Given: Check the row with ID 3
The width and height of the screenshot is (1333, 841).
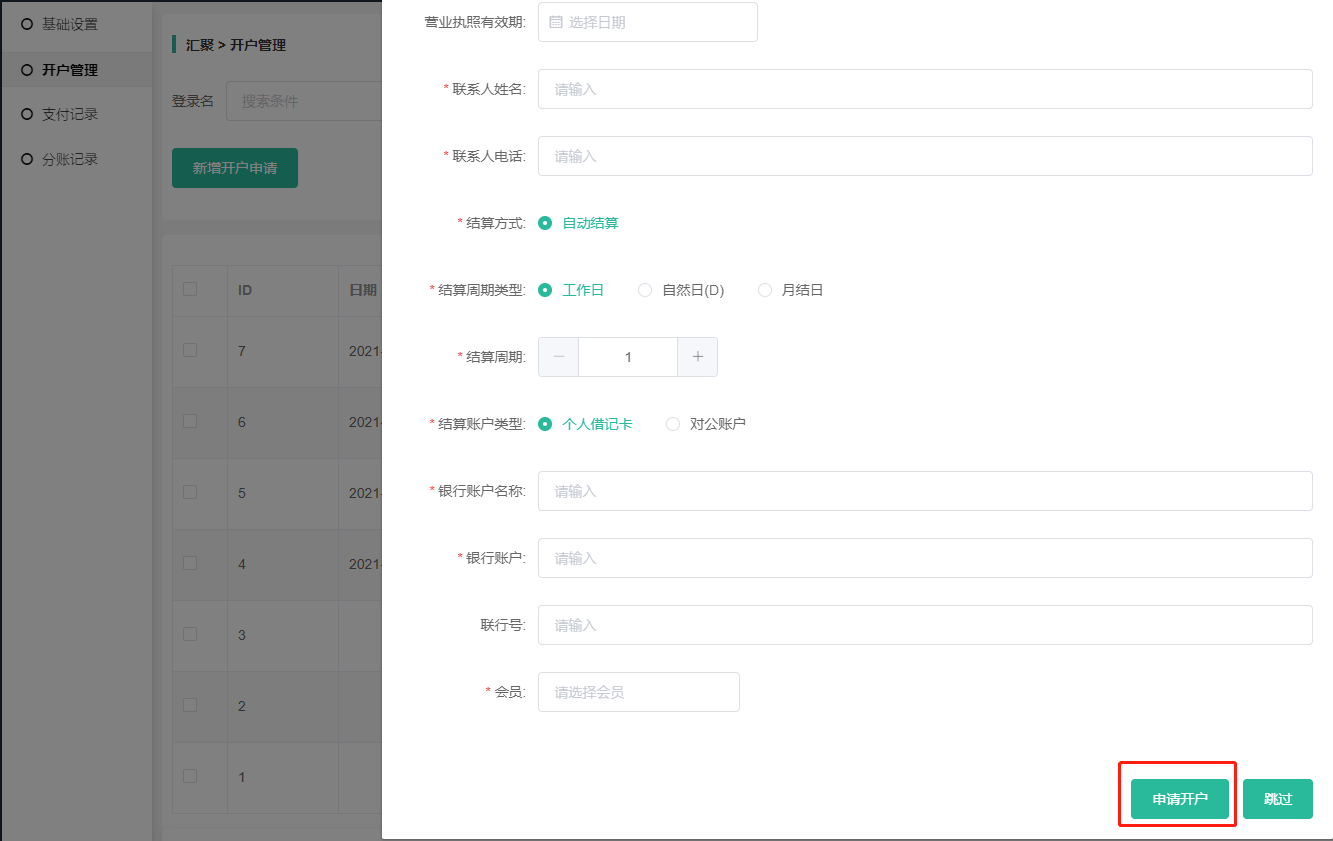Looking at the screenshot, I should [x=190, y=634].
